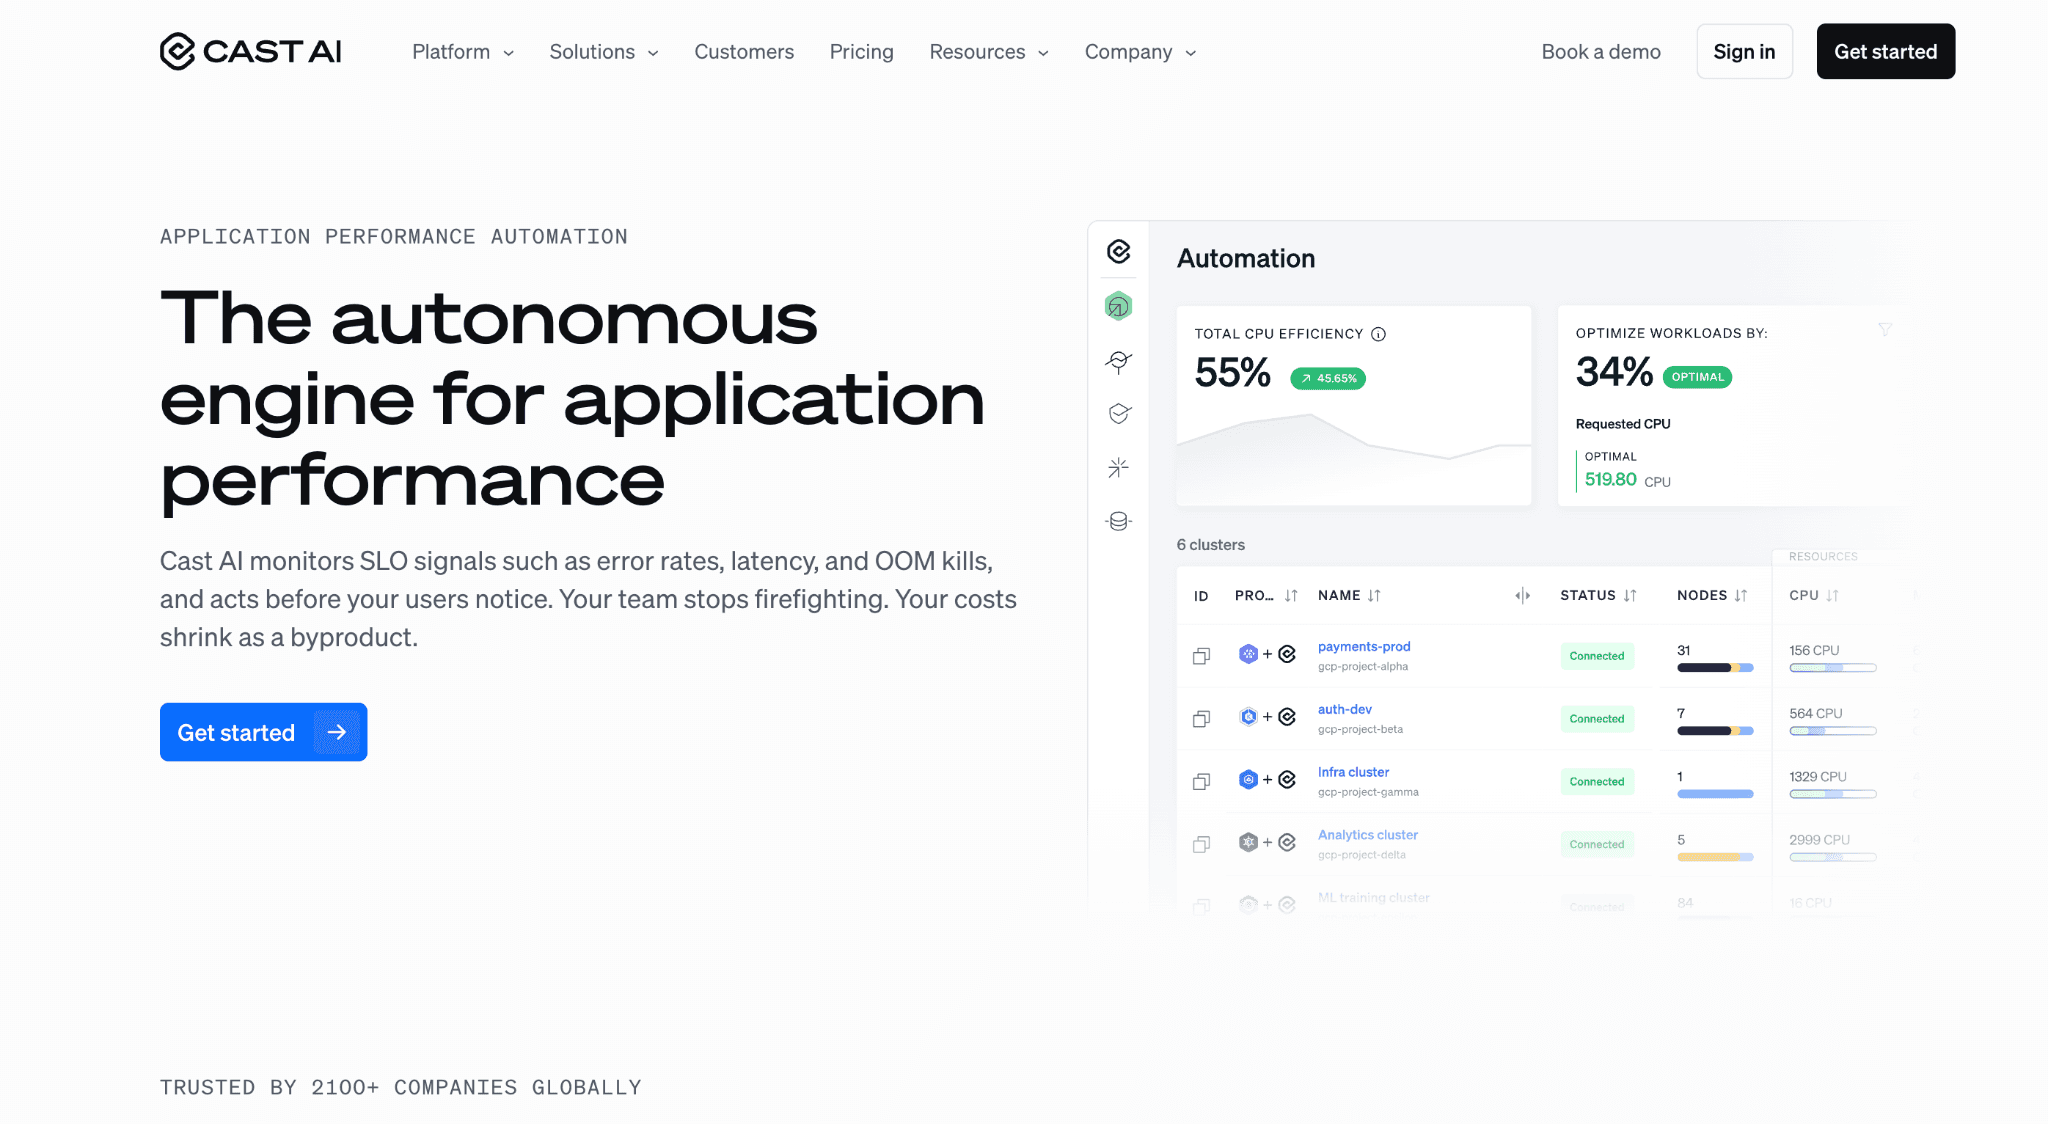Open the Pricing page
Screen dimensions: 2048x1124
click(861, 52)
